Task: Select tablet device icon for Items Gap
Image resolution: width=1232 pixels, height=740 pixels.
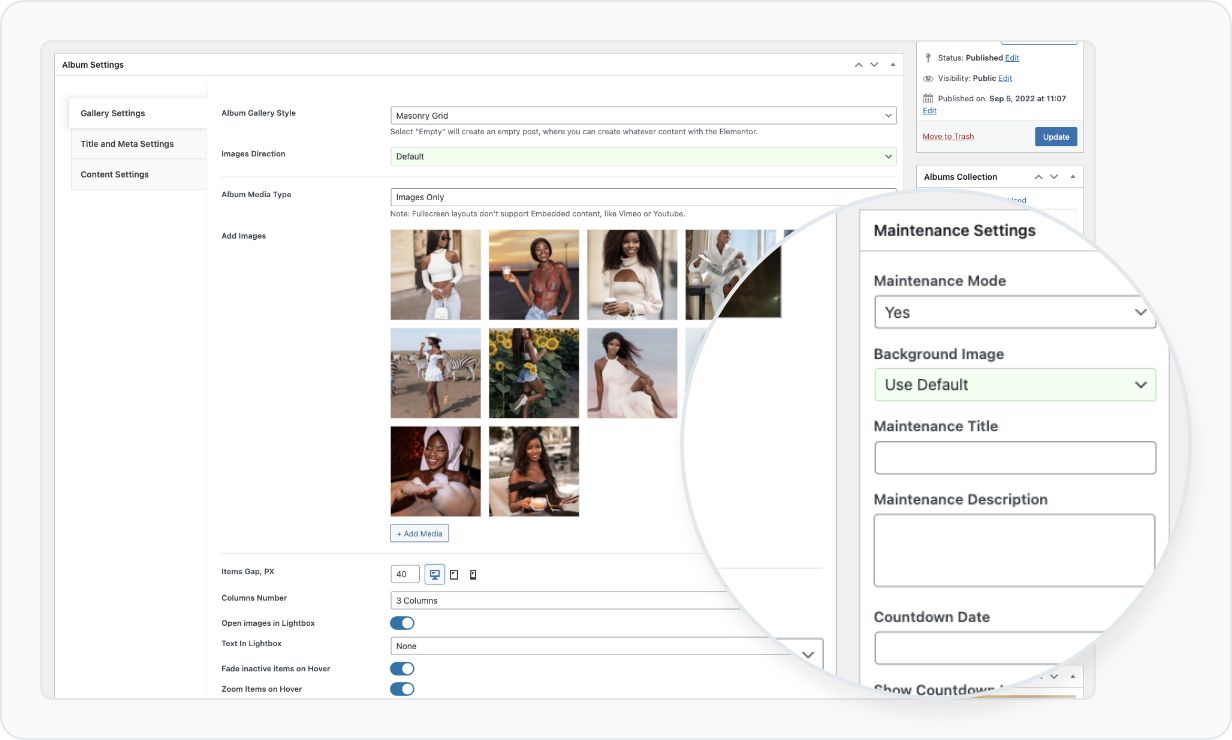Action: pos(454,574)
